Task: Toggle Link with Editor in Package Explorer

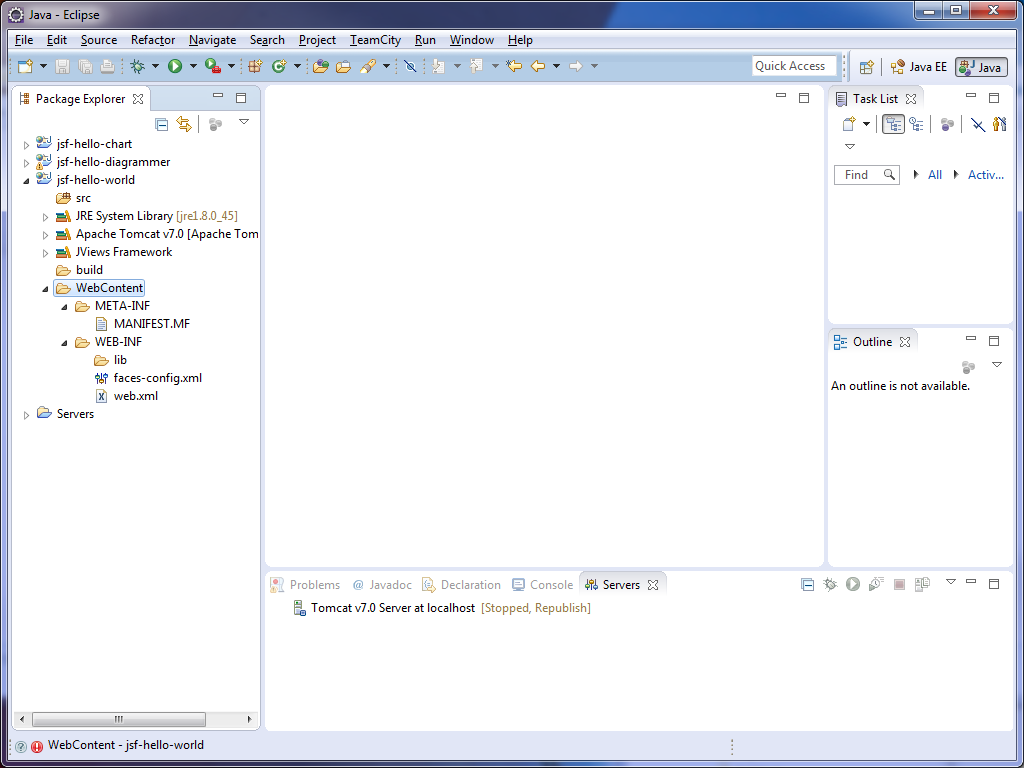Action: tap(183, 124)
